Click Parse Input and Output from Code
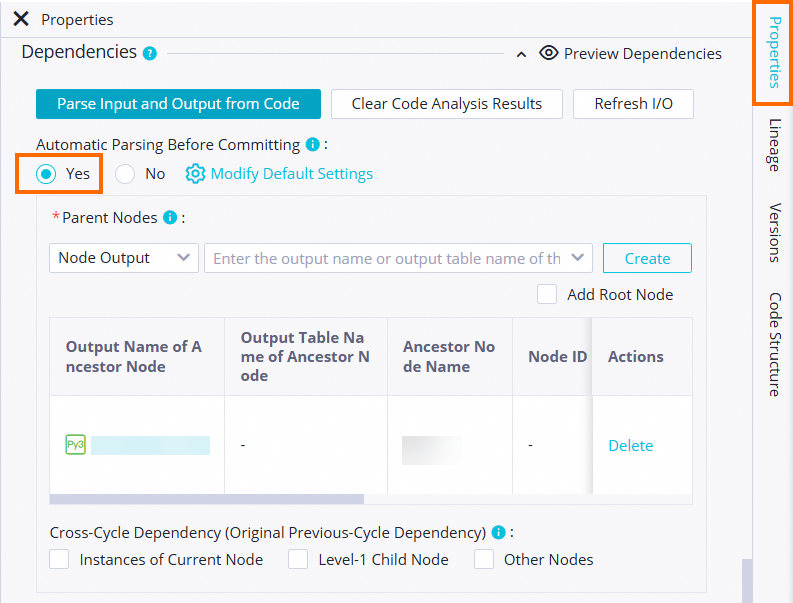This screenshot has height=603, width=793. tap(178, 104)
